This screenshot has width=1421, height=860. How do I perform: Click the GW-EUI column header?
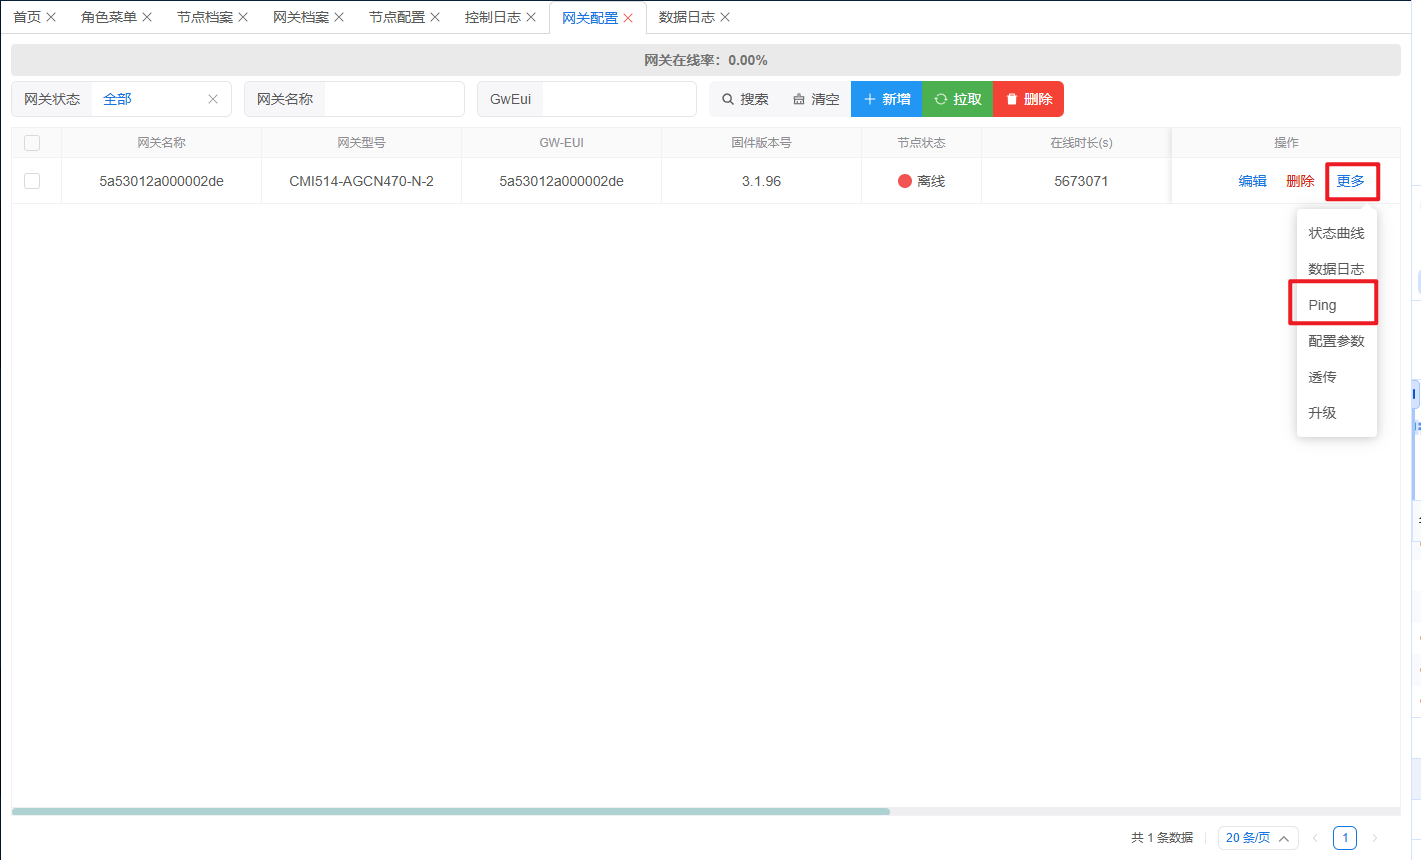point(562,143)
